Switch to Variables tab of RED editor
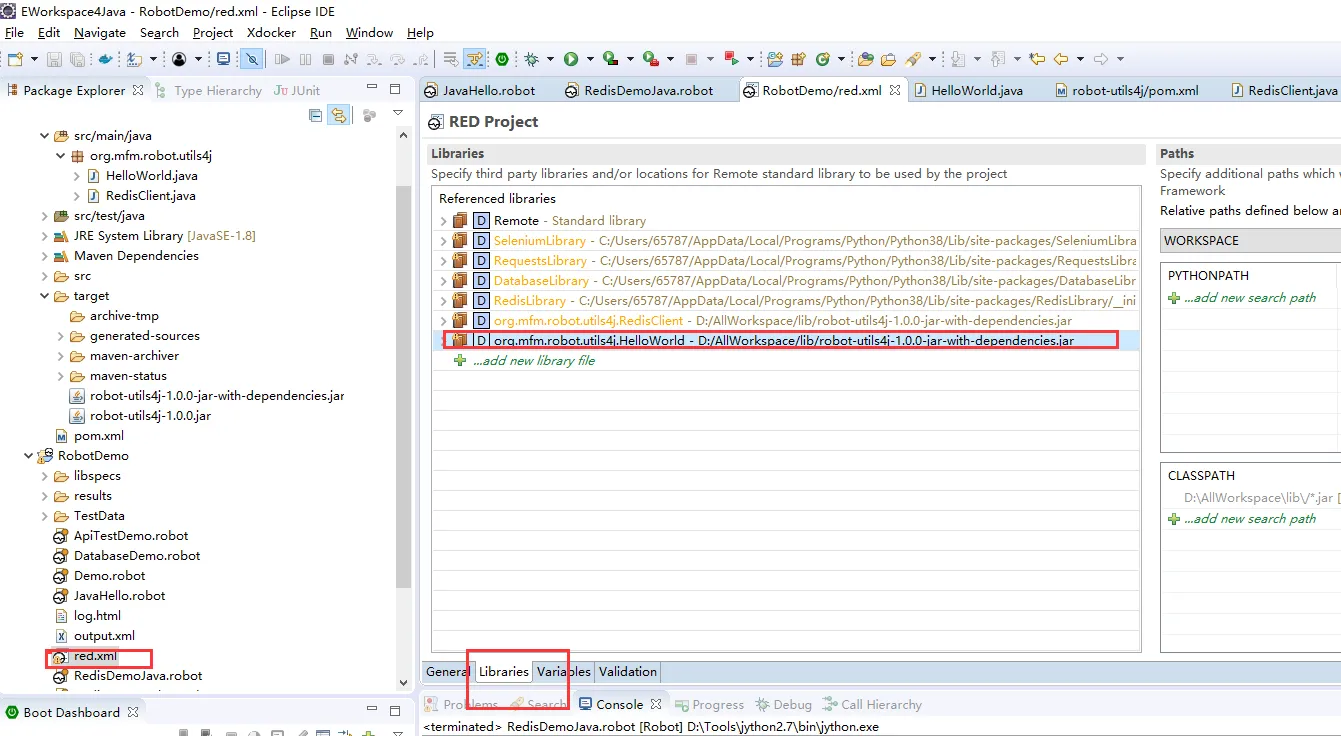1341x736 pixels. click(564, 672)
